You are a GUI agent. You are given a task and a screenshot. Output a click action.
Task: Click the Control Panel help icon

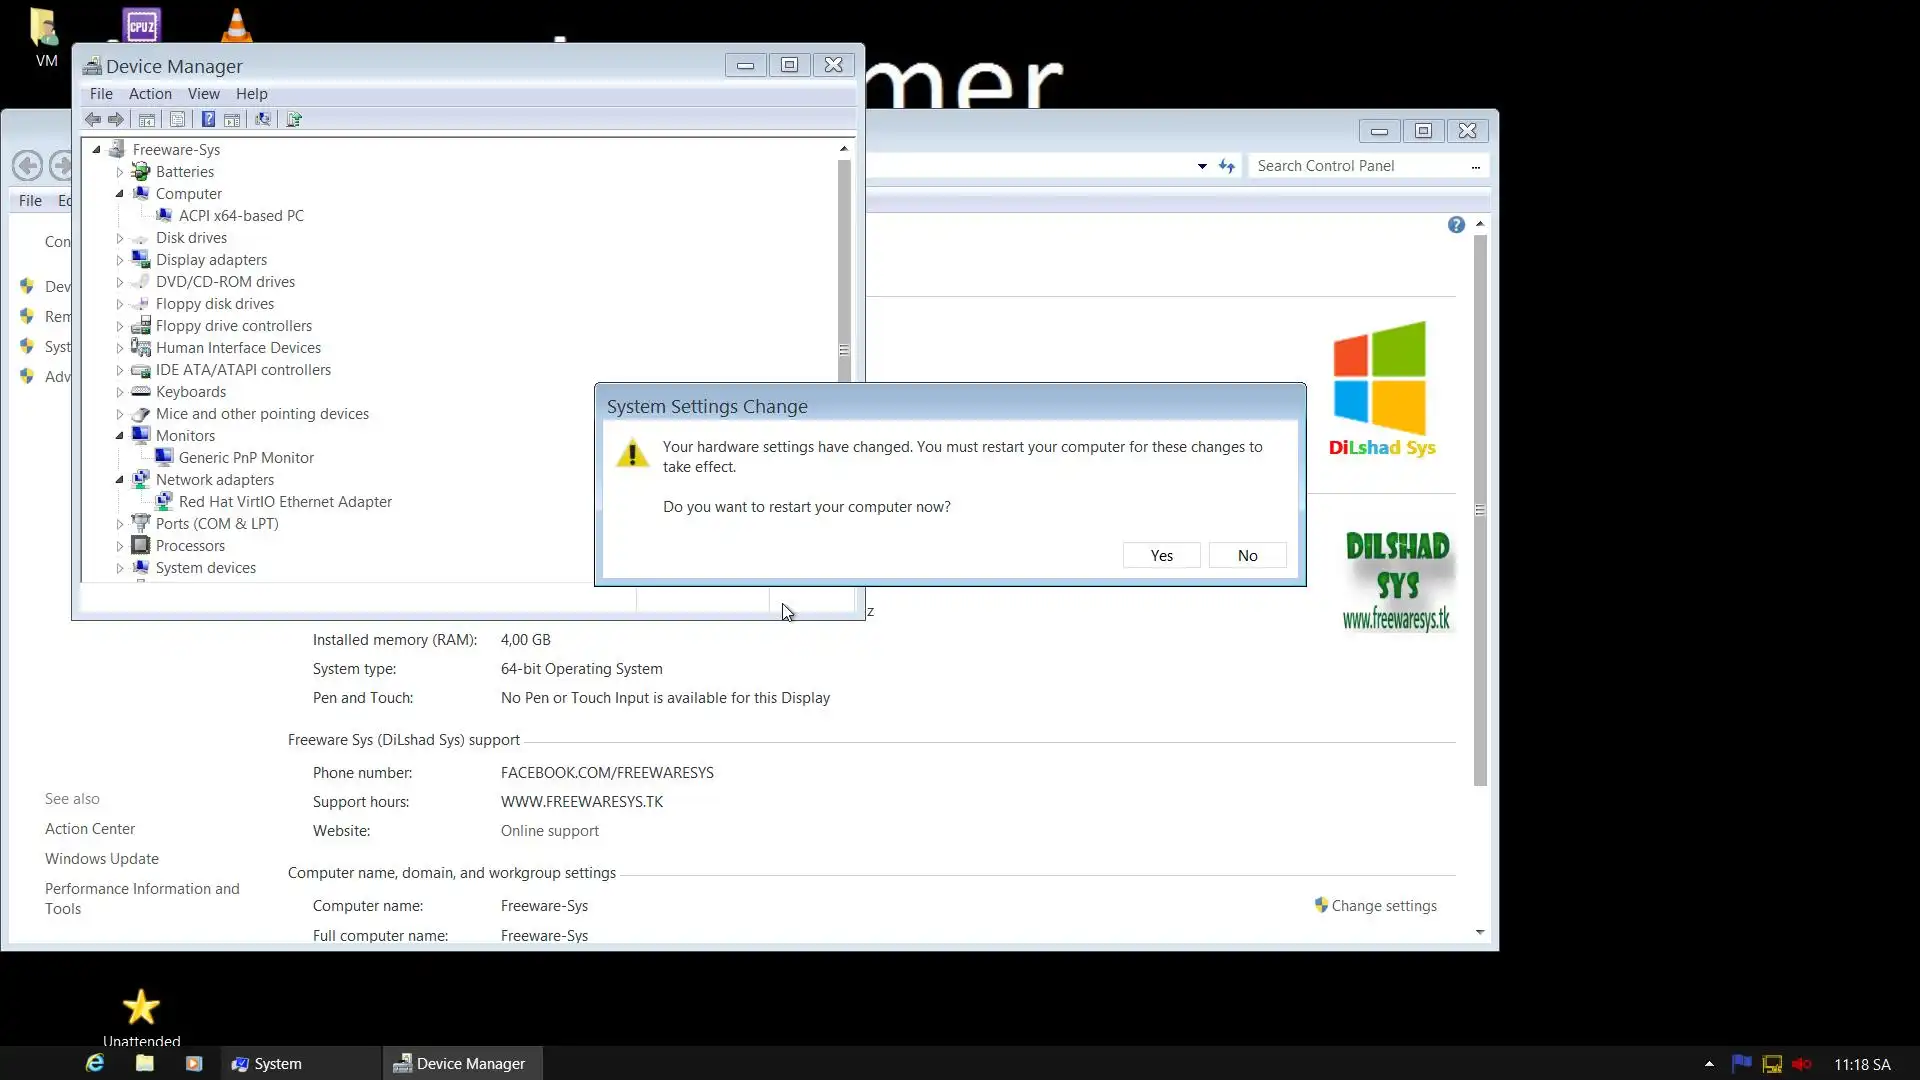pyautogui.click(x=1456, y=225)
